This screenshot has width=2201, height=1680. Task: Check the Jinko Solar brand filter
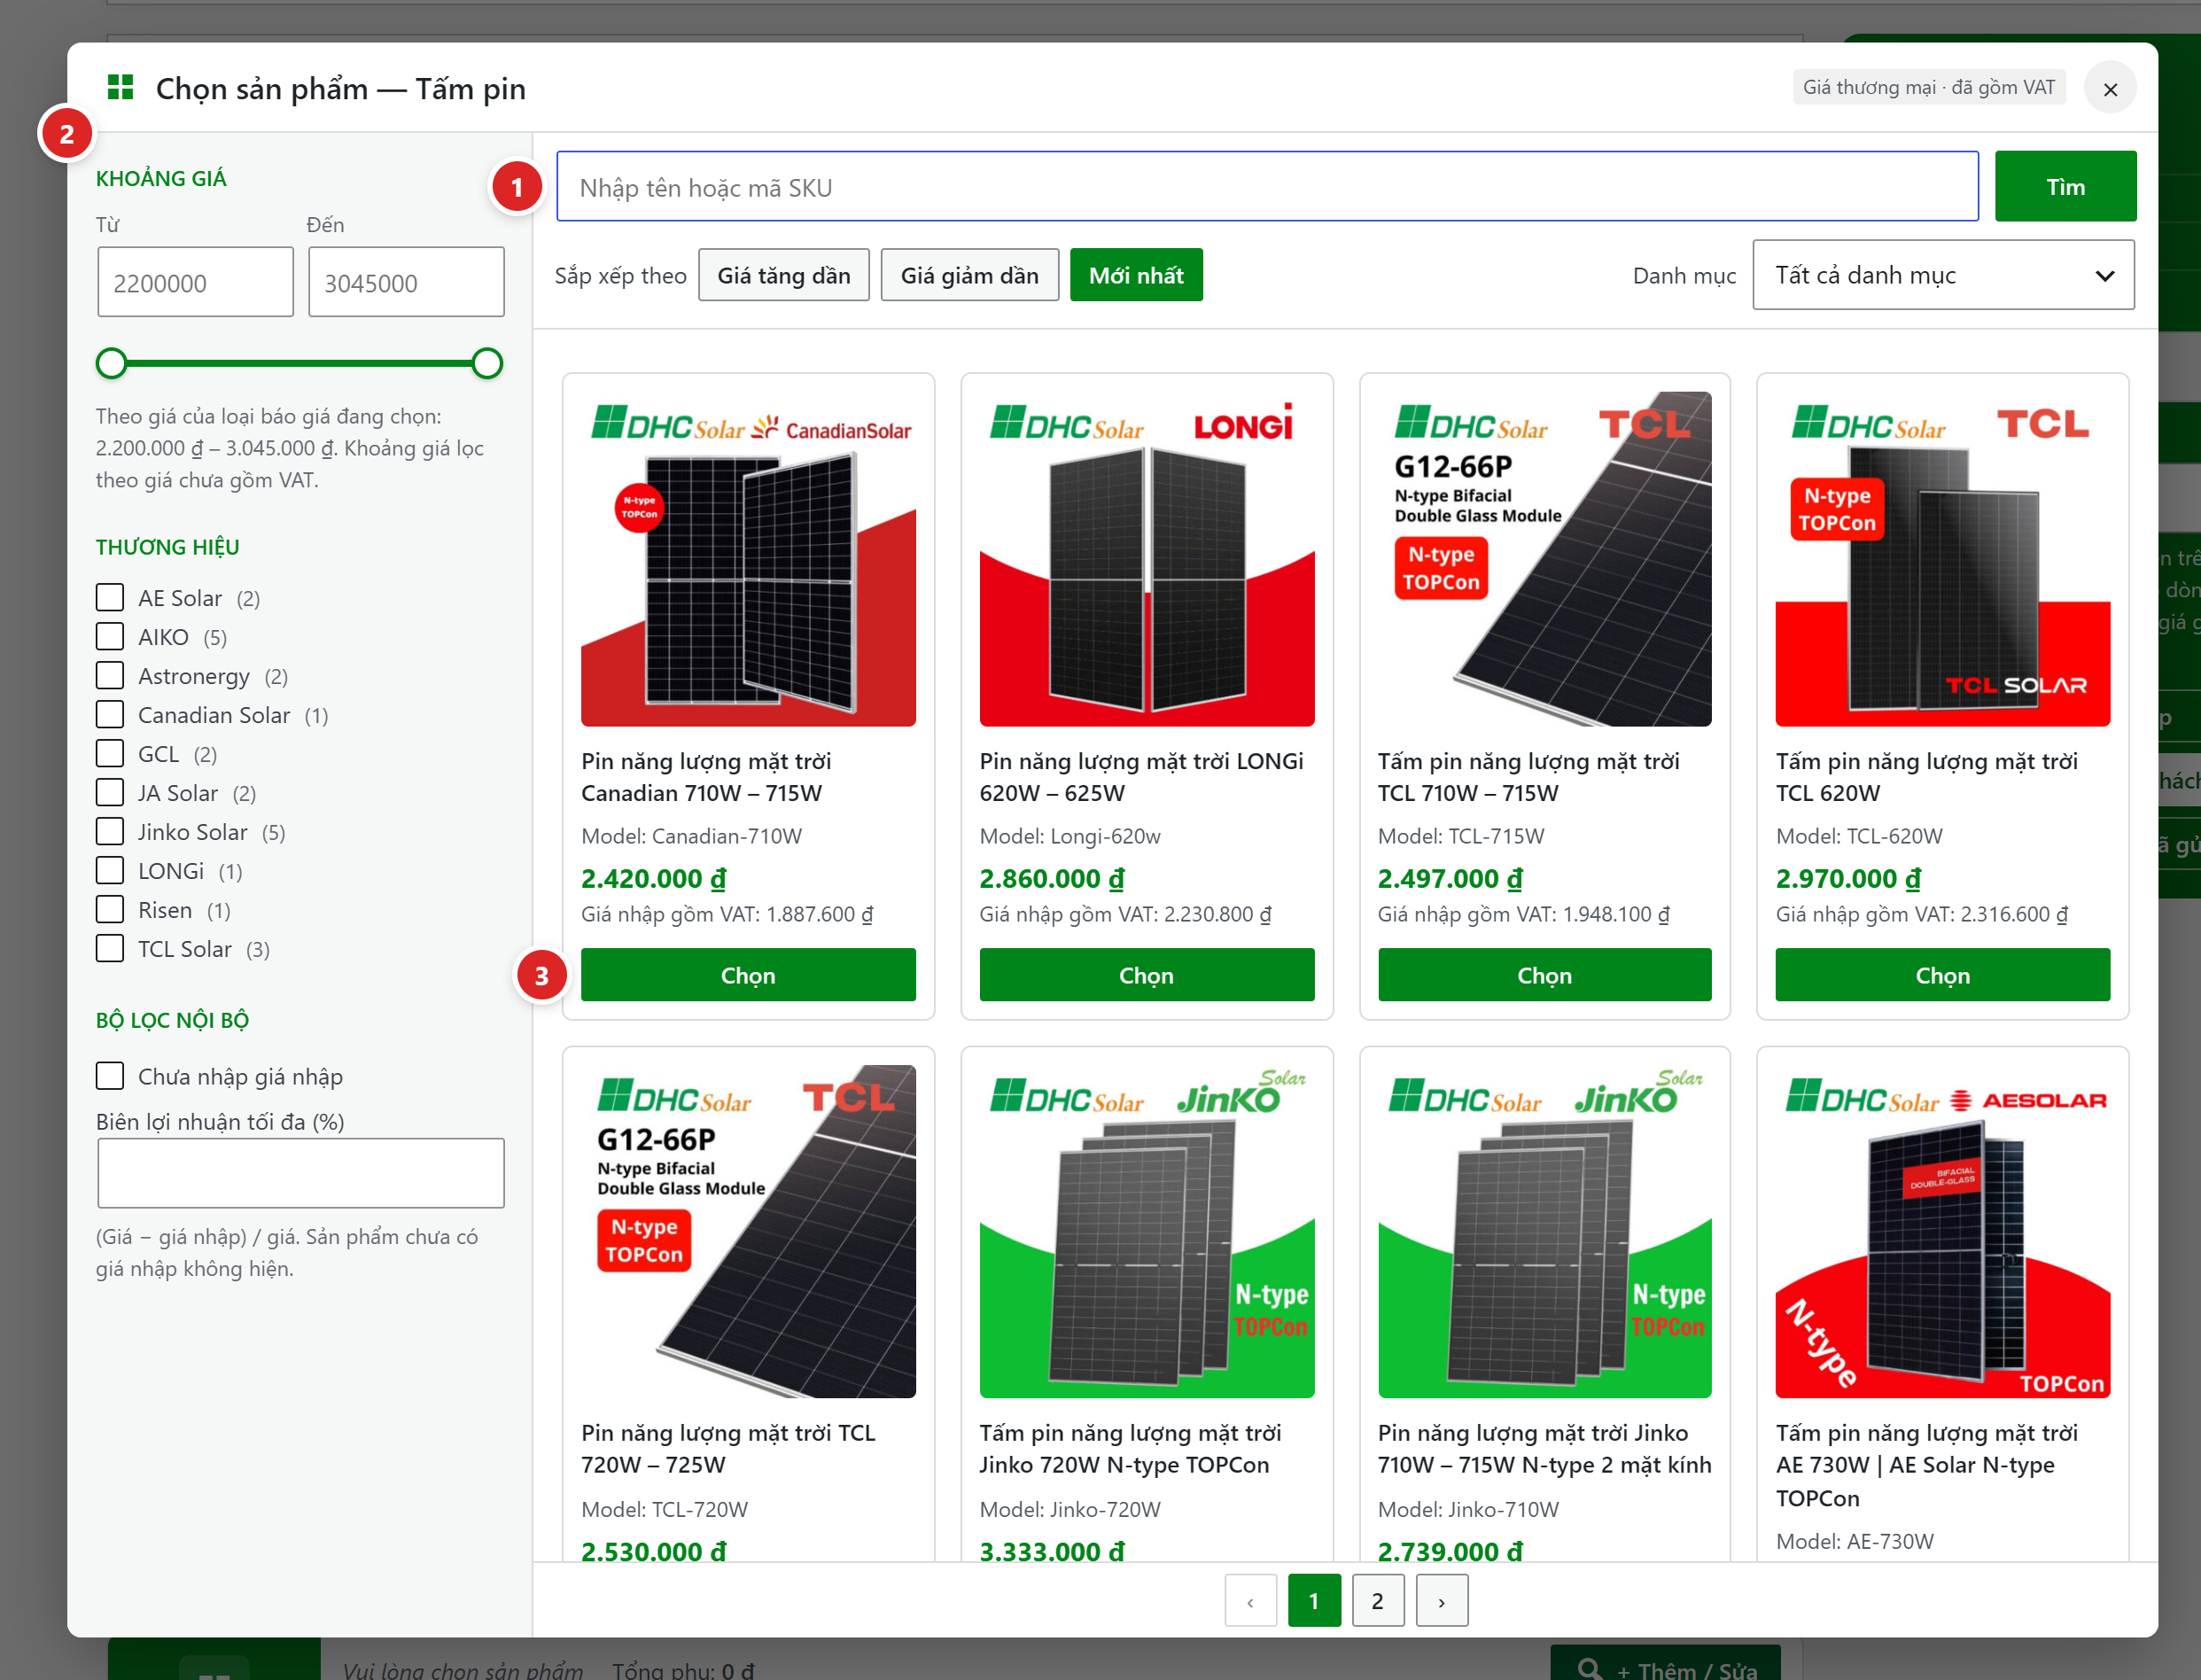(x=110, y=832)
